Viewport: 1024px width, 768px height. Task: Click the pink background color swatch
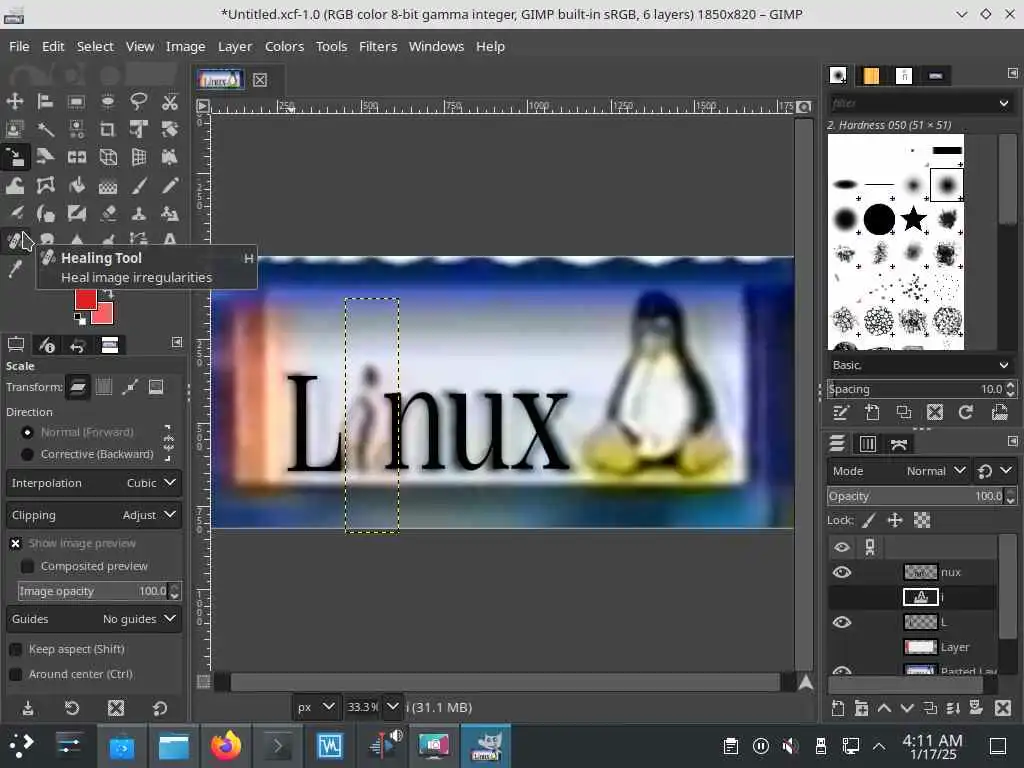(x=103, y=315)
